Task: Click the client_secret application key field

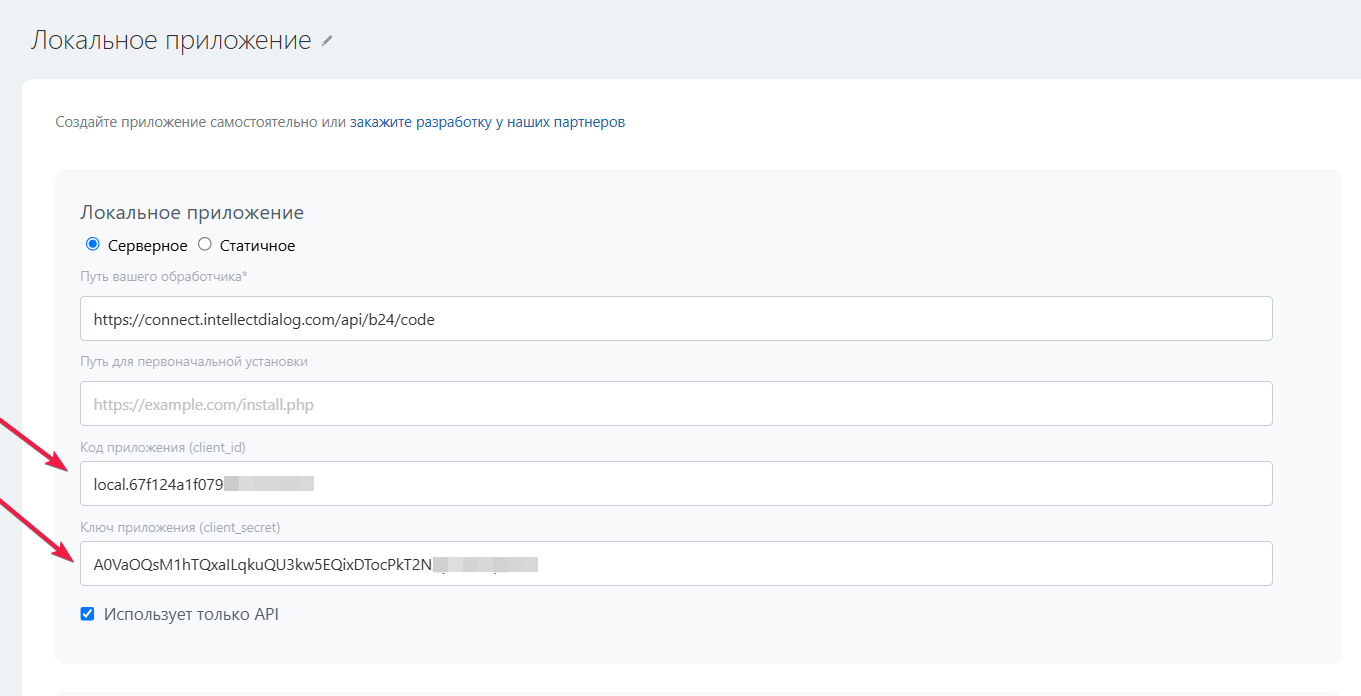Action: pos(675,564)
